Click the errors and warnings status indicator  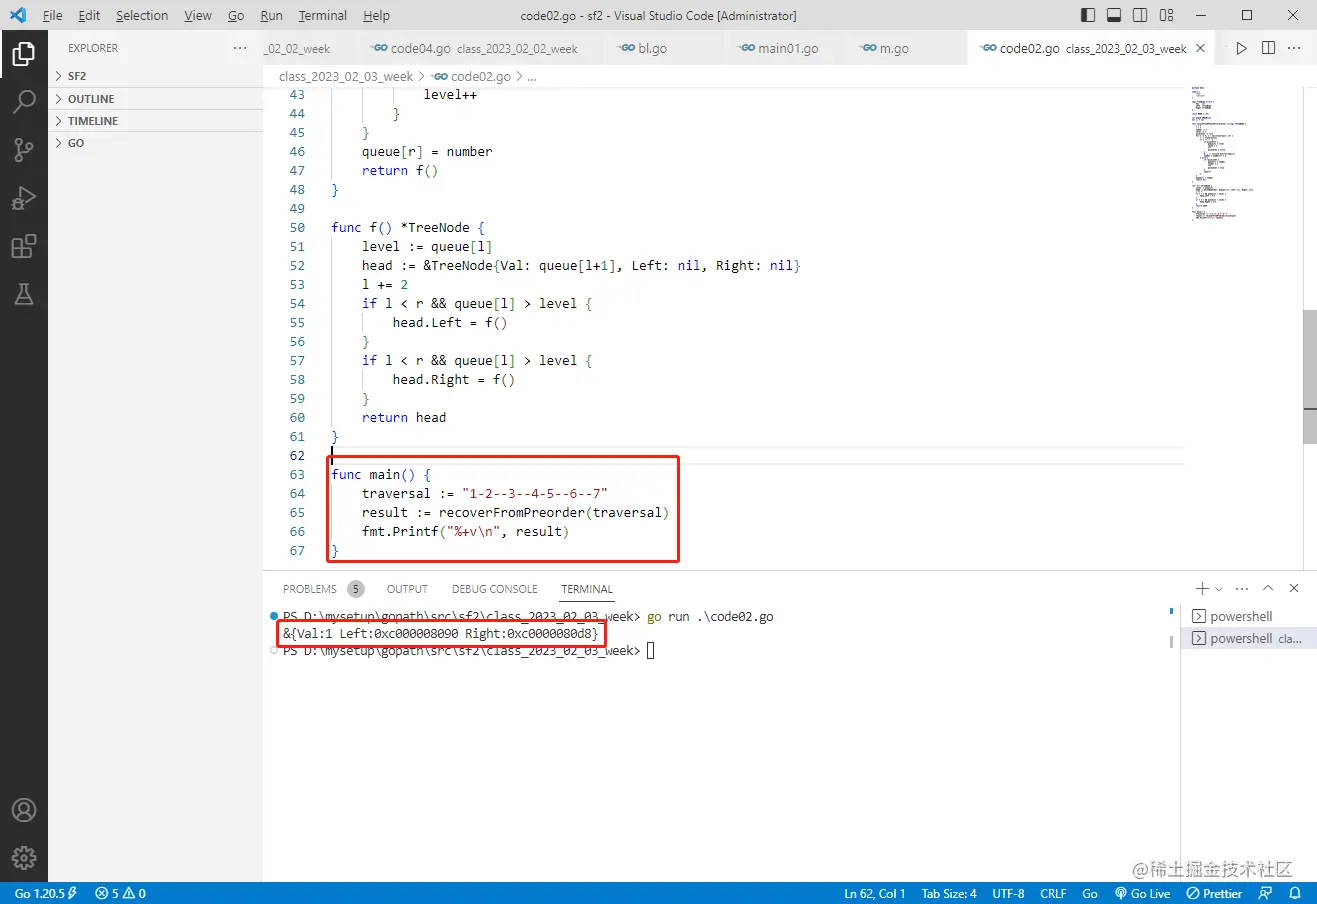[121, 893]
